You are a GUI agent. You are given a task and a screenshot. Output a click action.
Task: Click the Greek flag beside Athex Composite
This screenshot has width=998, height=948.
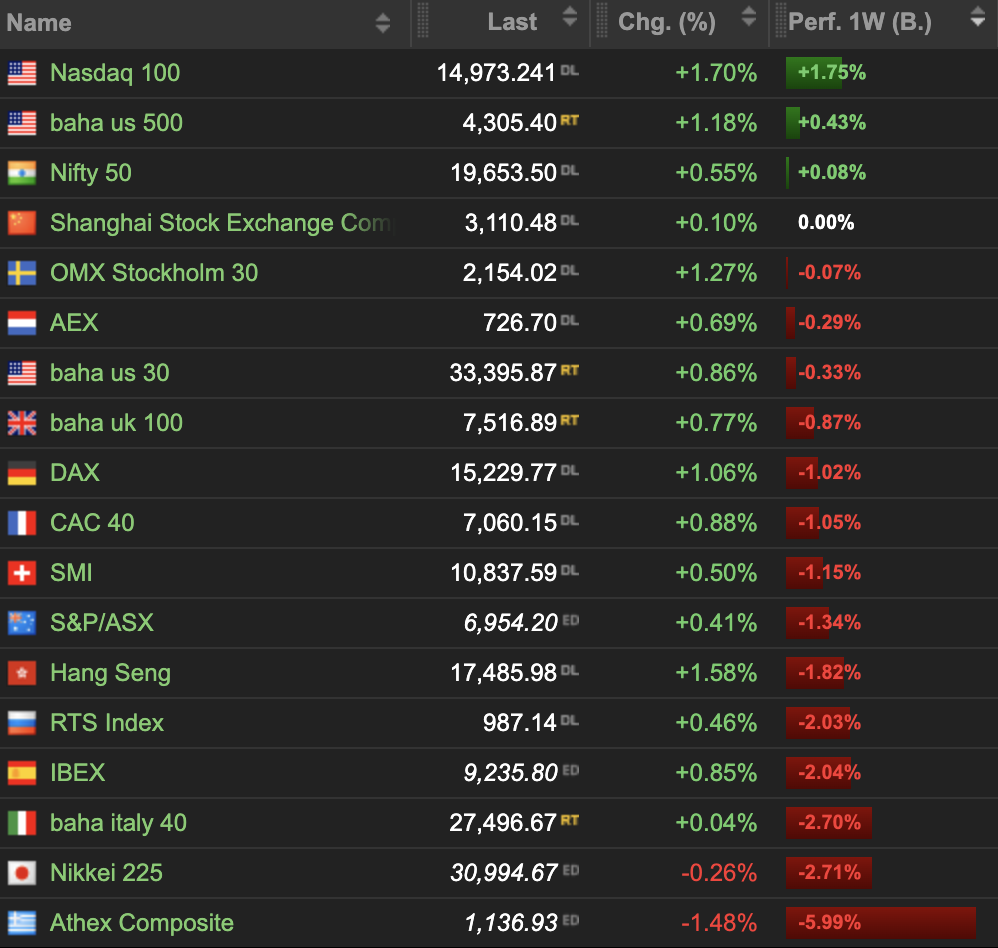coord(22,923)
